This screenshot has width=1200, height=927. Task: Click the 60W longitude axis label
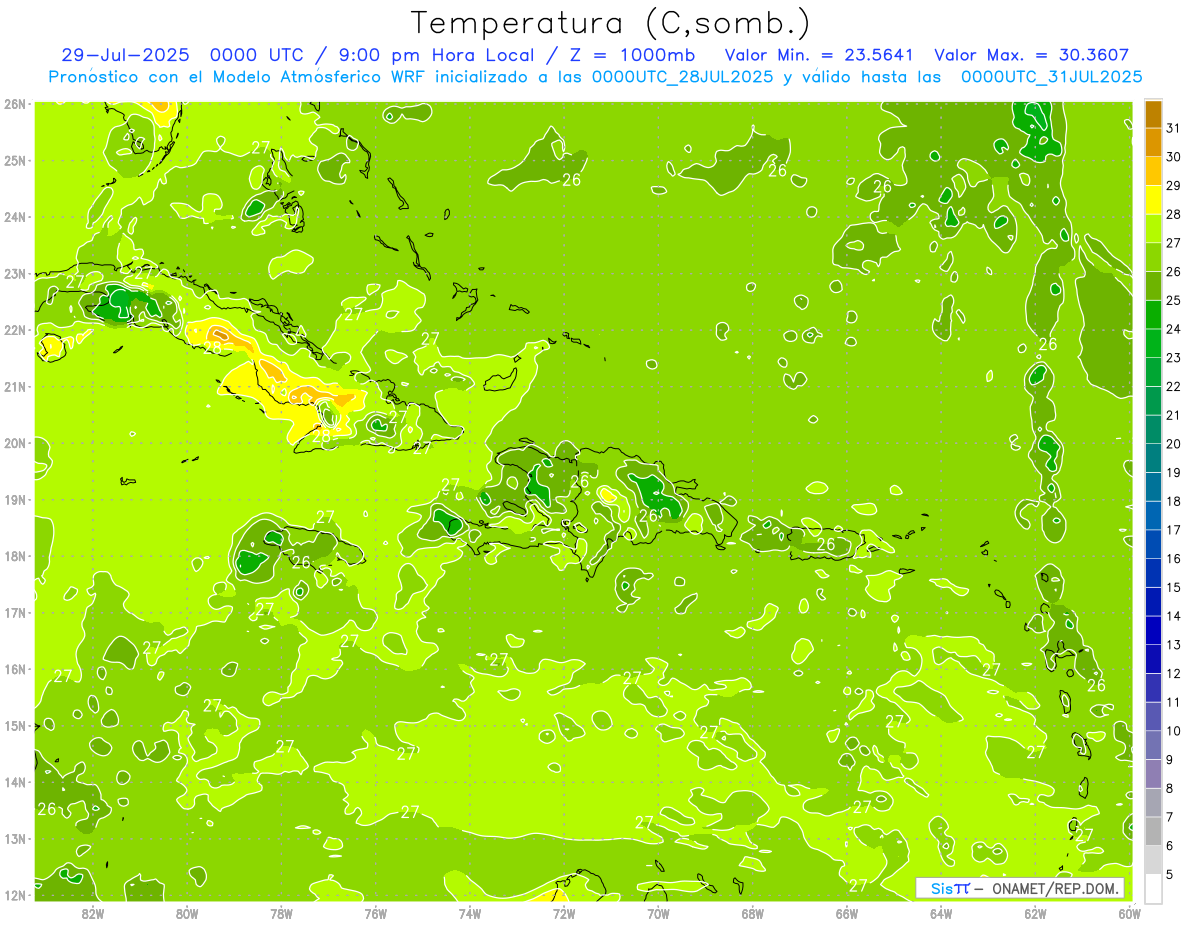point(1130,913)
